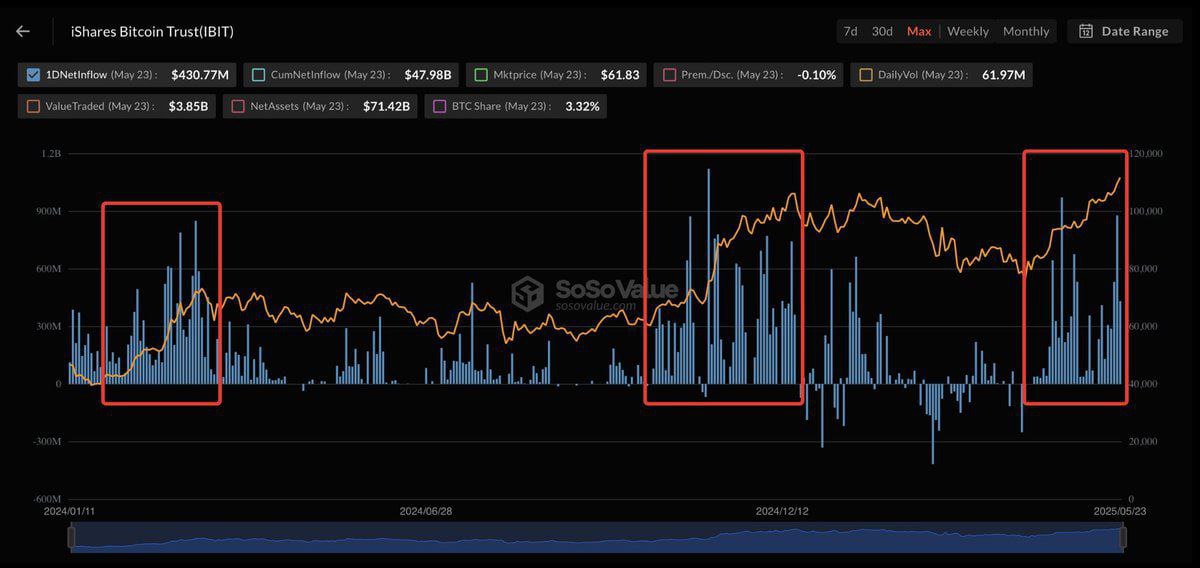Image resolution: width=1200 pixels, height=568 pixels.
Task: Tick the Prem./Dsc. series checkbox
Action: [x=669, y=74]
